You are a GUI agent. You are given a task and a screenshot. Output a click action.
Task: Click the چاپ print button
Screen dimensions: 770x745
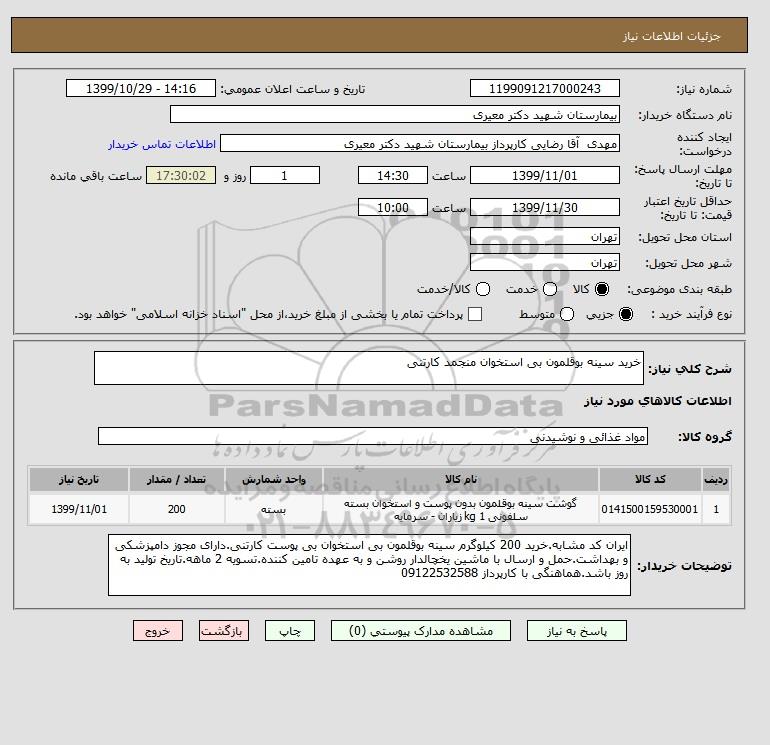(x=290, y=631)
